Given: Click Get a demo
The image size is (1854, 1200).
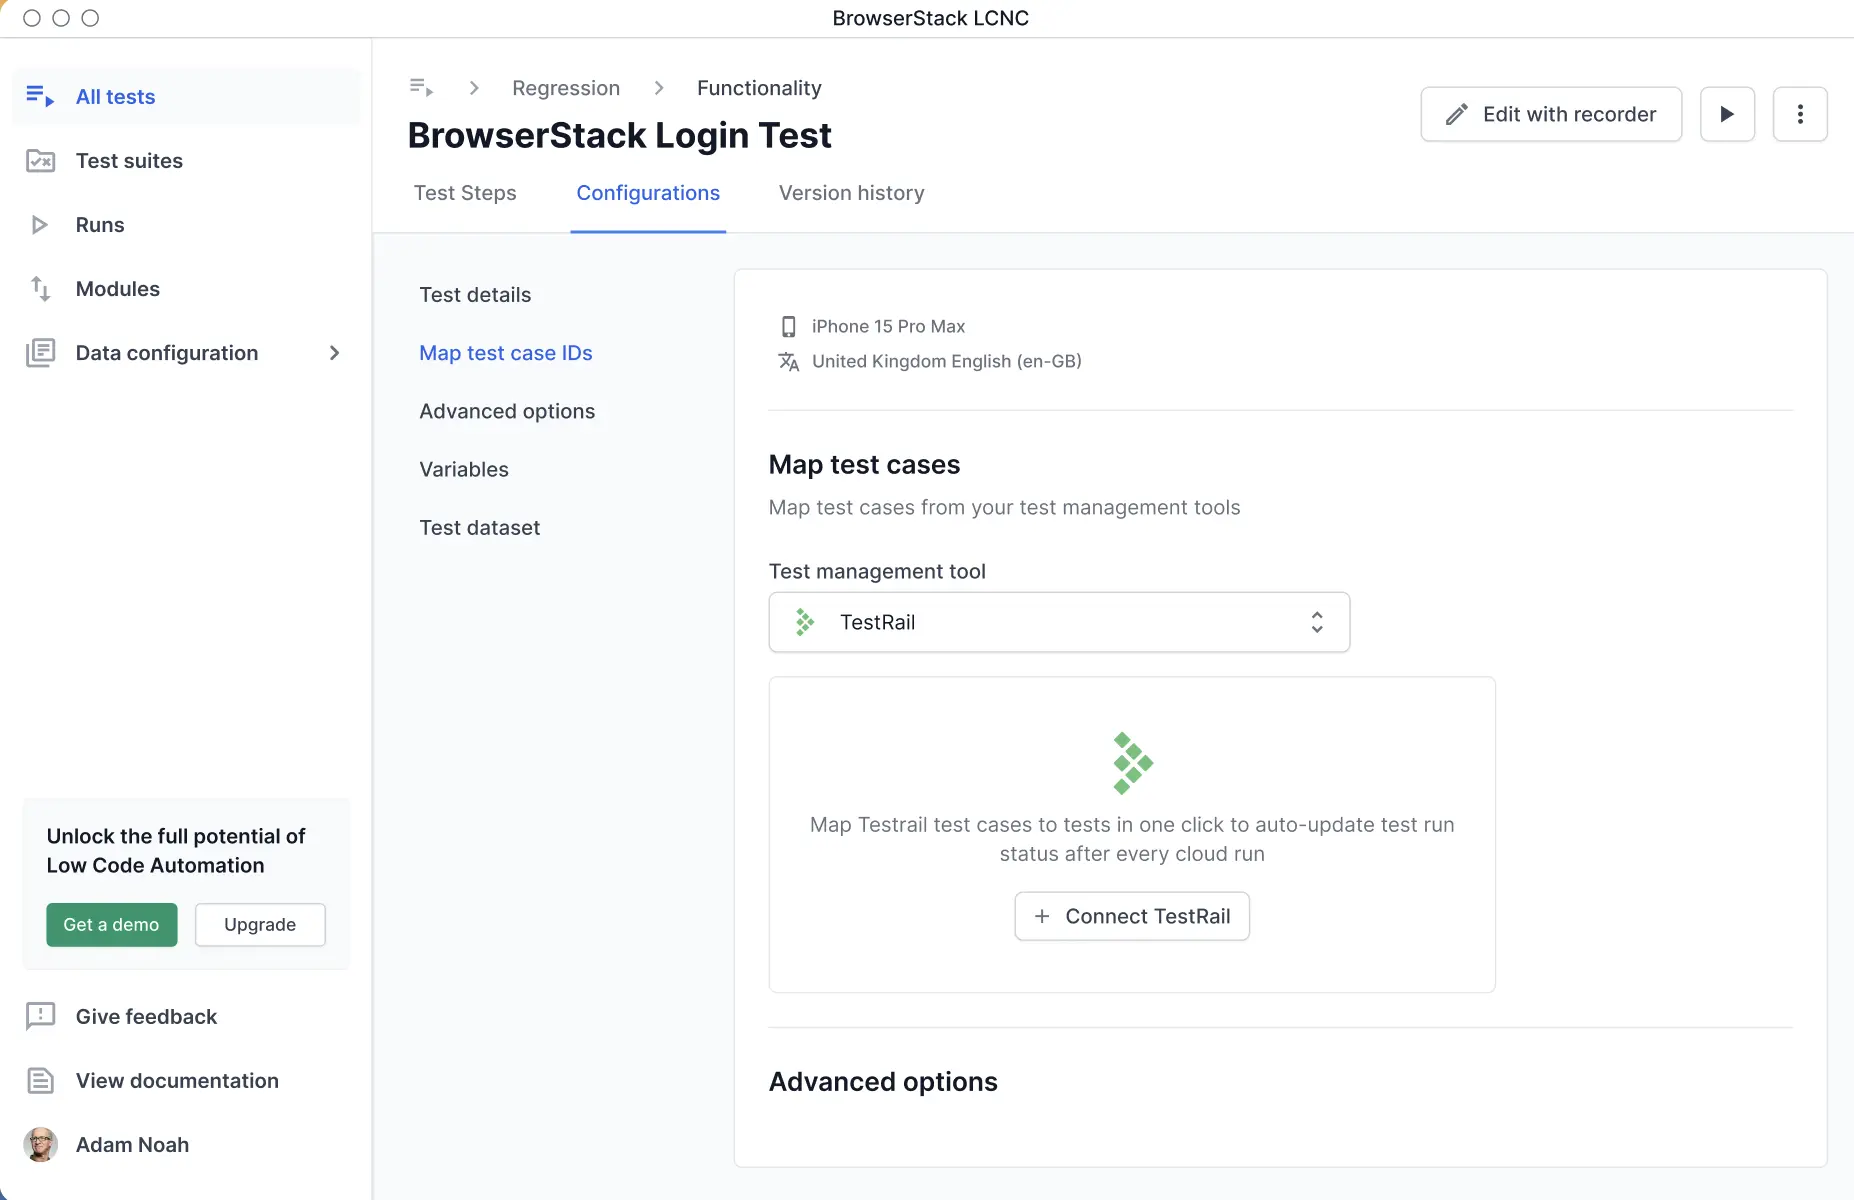Looking at the screenshot, I should 111,925.
